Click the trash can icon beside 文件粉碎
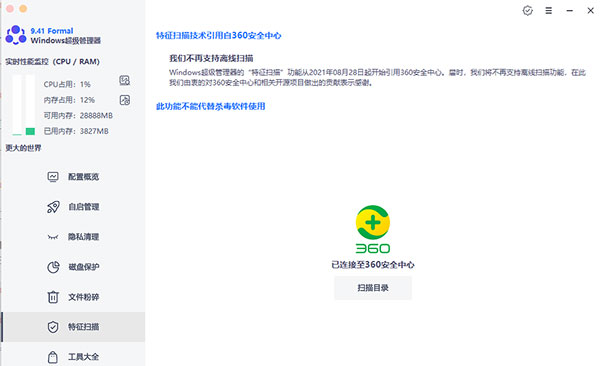Viewport: 600px width, 366px height. [53, 297]
